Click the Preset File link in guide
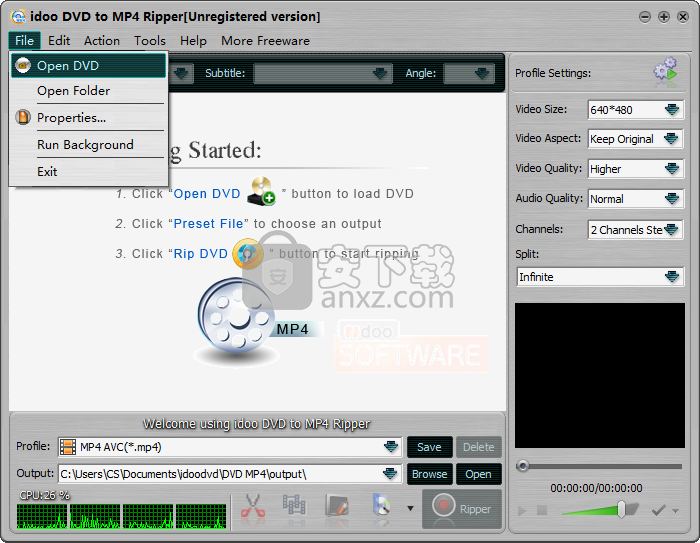700x543 pixels. (208, 223)
